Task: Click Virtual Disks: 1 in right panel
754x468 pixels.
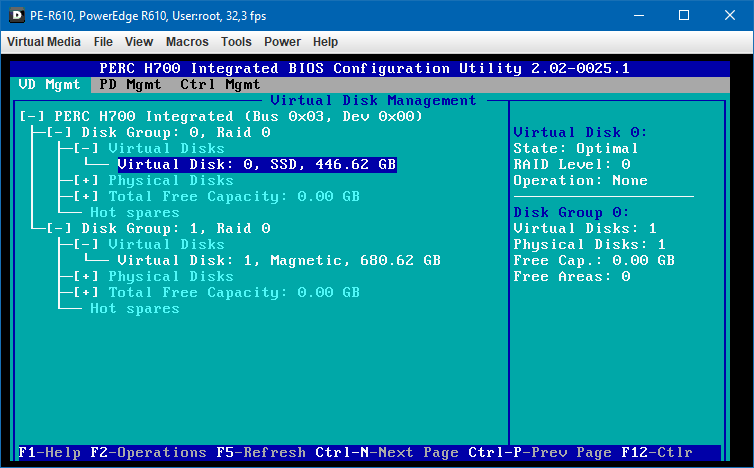Action: pos(585,228)
